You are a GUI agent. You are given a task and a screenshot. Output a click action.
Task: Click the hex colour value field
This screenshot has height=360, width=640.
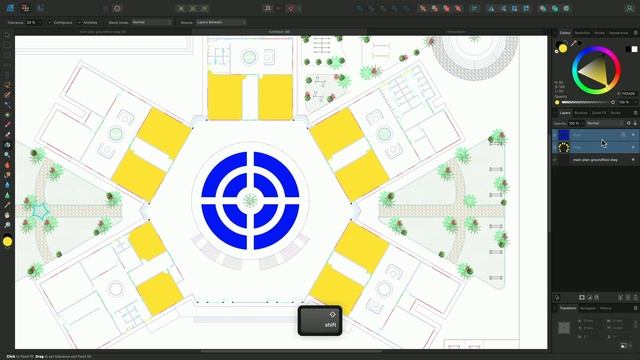(x=629, y=93)
